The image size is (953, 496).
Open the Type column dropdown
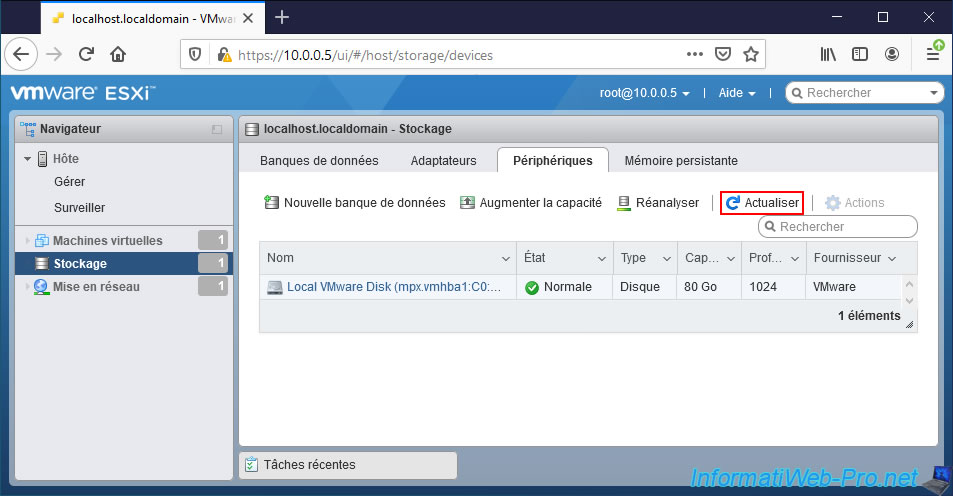pyautogui.click(x=666, y=258)
